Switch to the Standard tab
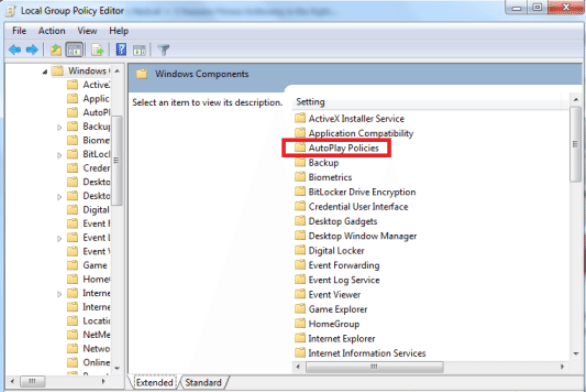 (203, 382)
